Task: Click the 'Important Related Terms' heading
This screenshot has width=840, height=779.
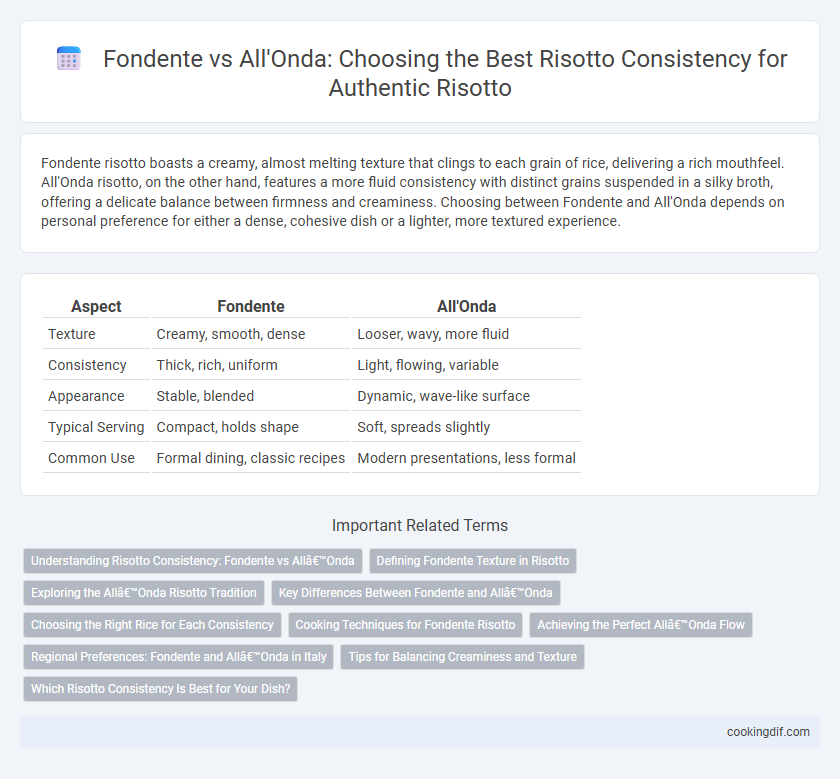Action: (x=420, y=526)
